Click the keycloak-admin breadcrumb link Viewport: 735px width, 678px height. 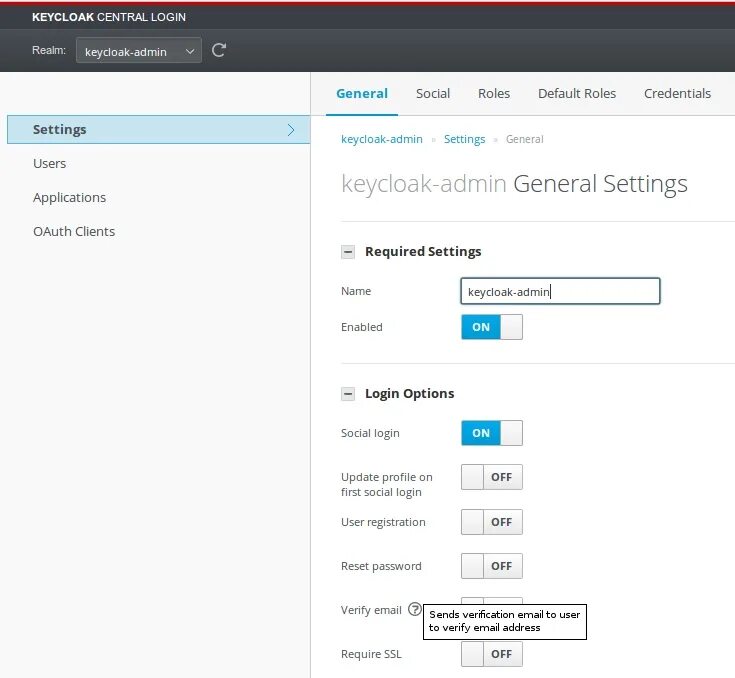pyautogui.click(x=382, y=139)
